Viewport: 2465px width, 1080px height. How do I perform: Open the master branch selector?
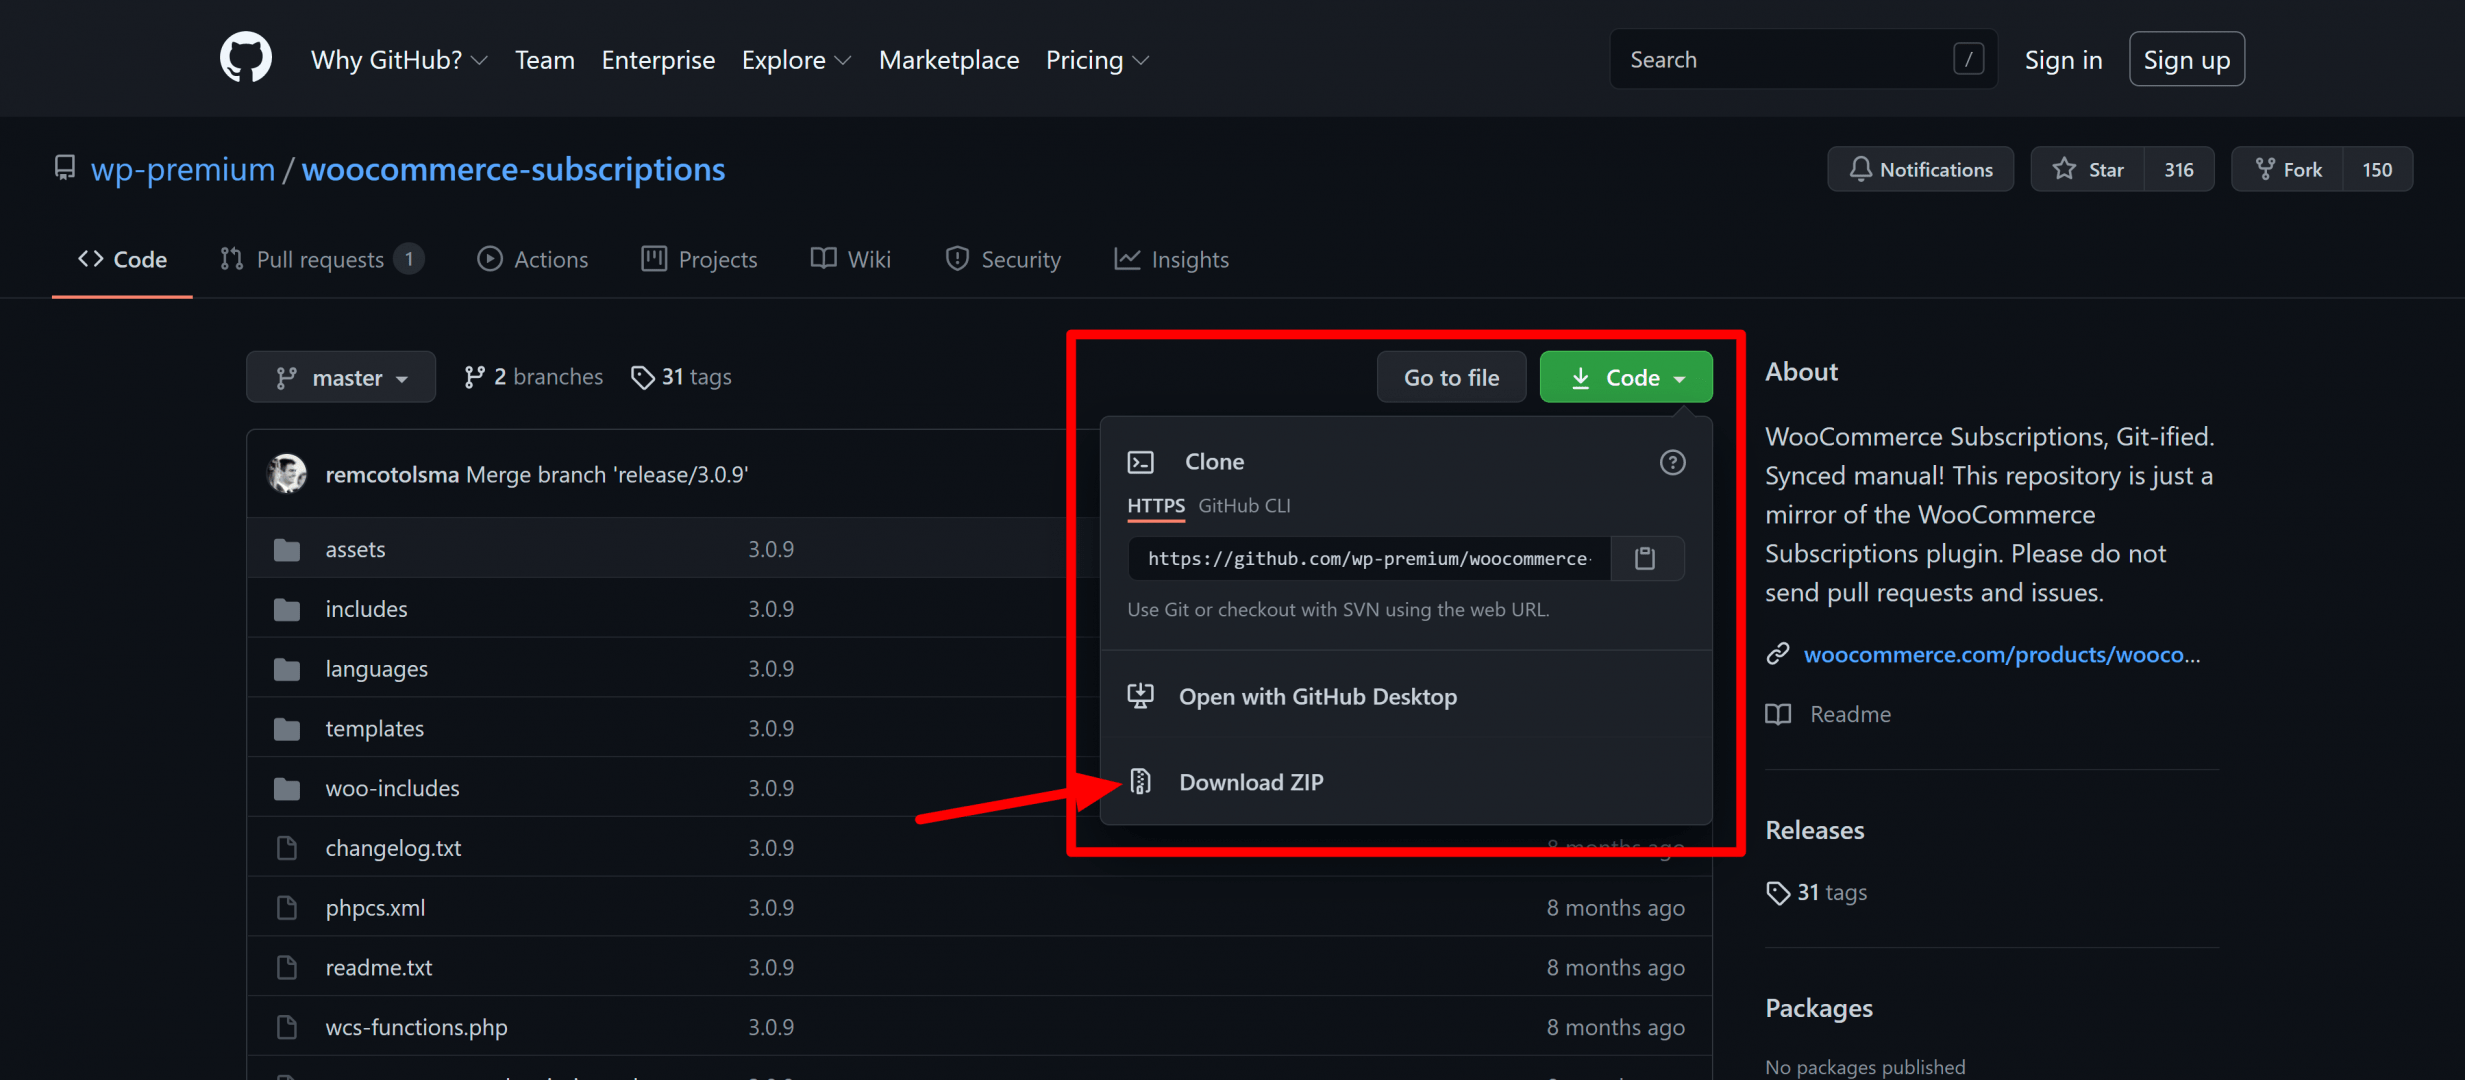click(x=341, y=377)
